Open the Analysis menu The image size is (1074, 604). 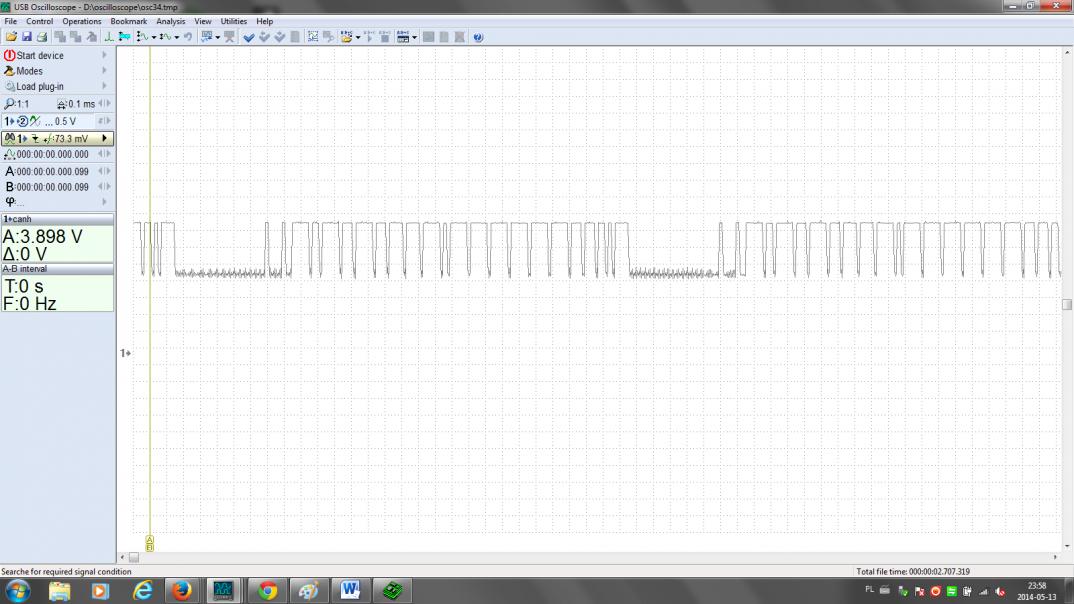click(x=171, y=21)
